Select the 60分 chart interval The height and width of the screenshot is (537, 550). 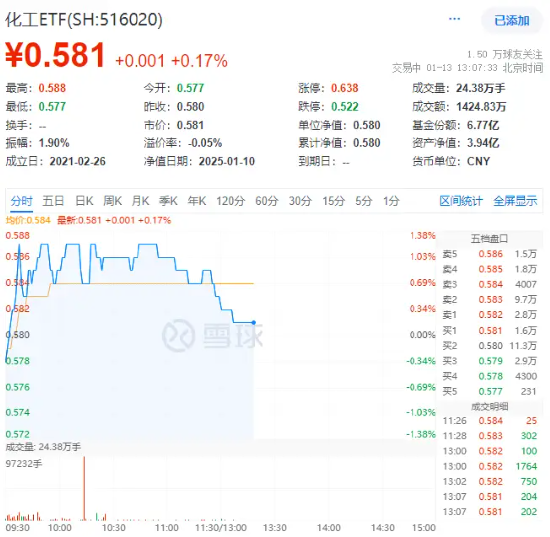(267, 201)
